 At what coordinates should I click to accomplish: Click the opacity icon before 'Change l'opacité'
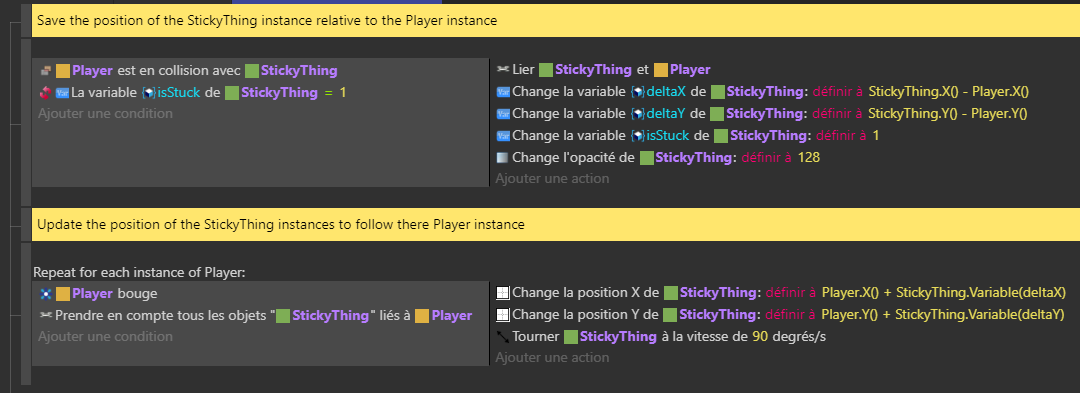[x=503, y=158]
